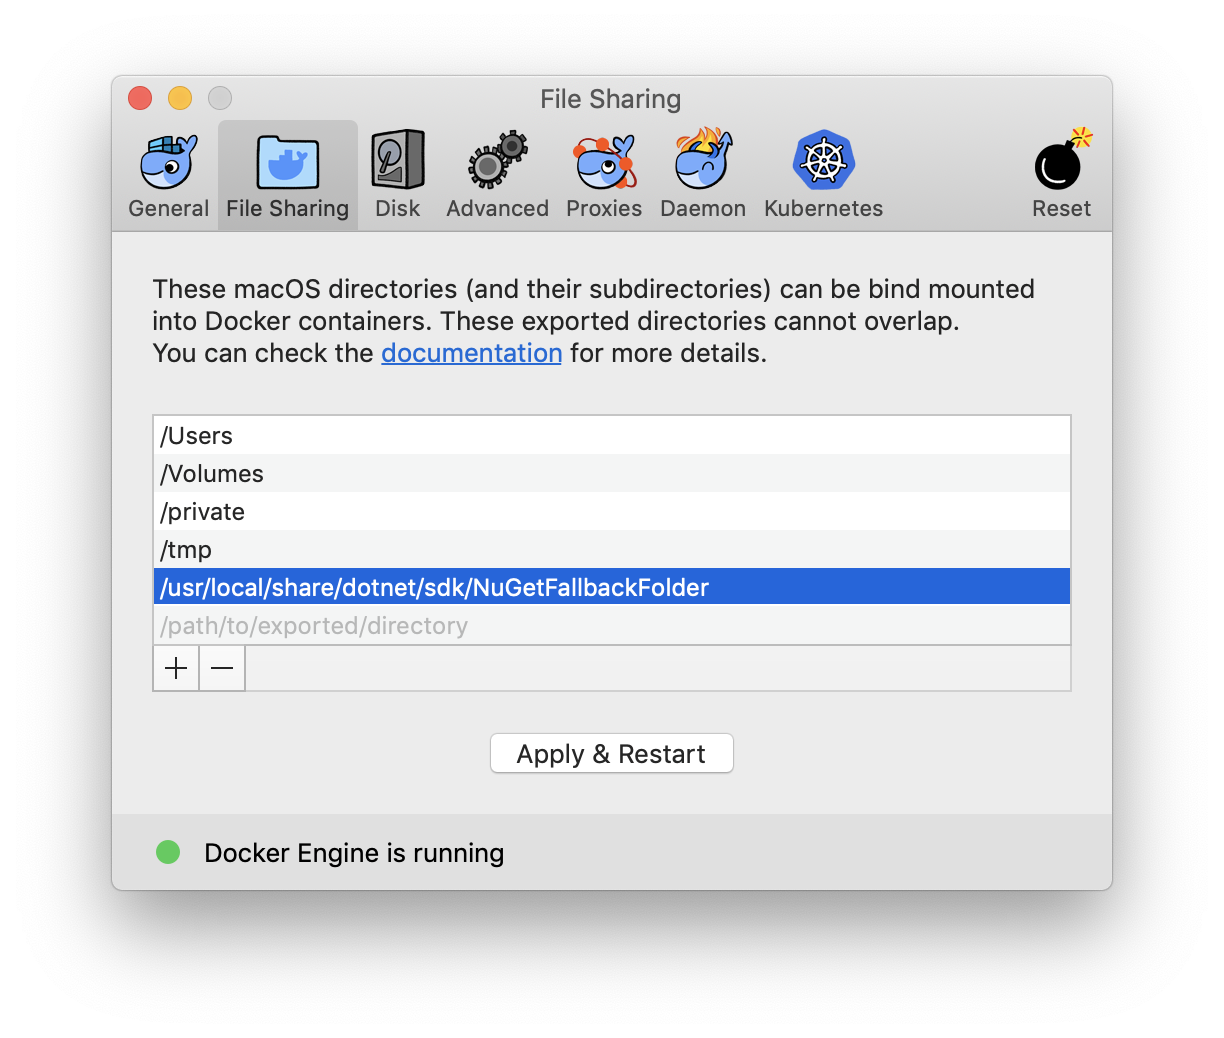Select the /tmp entry in the list
The height and width of the screenshot is (1038, 1224).
coord(400,549)
